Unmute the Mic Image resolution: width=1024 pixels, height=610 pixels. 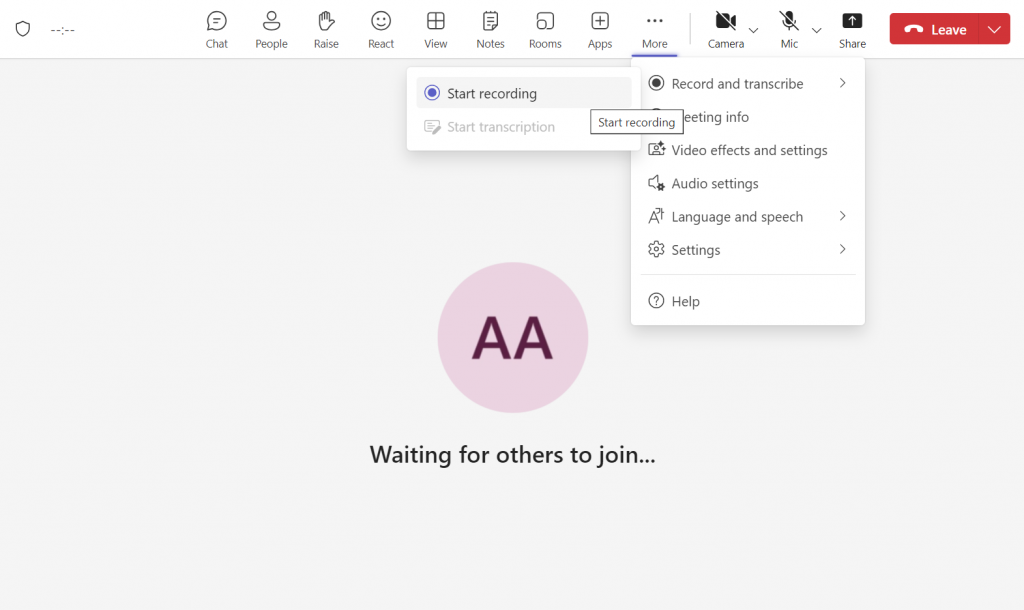(789, 29)
